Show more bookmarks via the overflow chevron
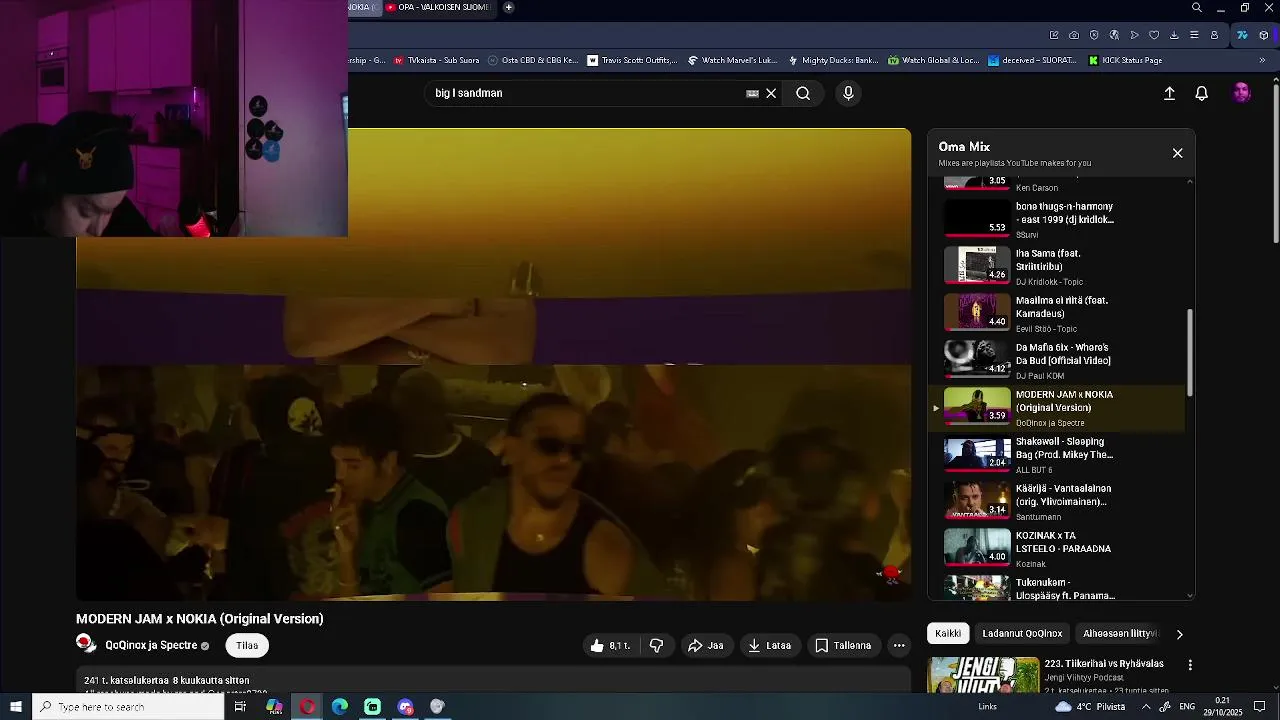The image size is (1280, 720). (1262, 60)
